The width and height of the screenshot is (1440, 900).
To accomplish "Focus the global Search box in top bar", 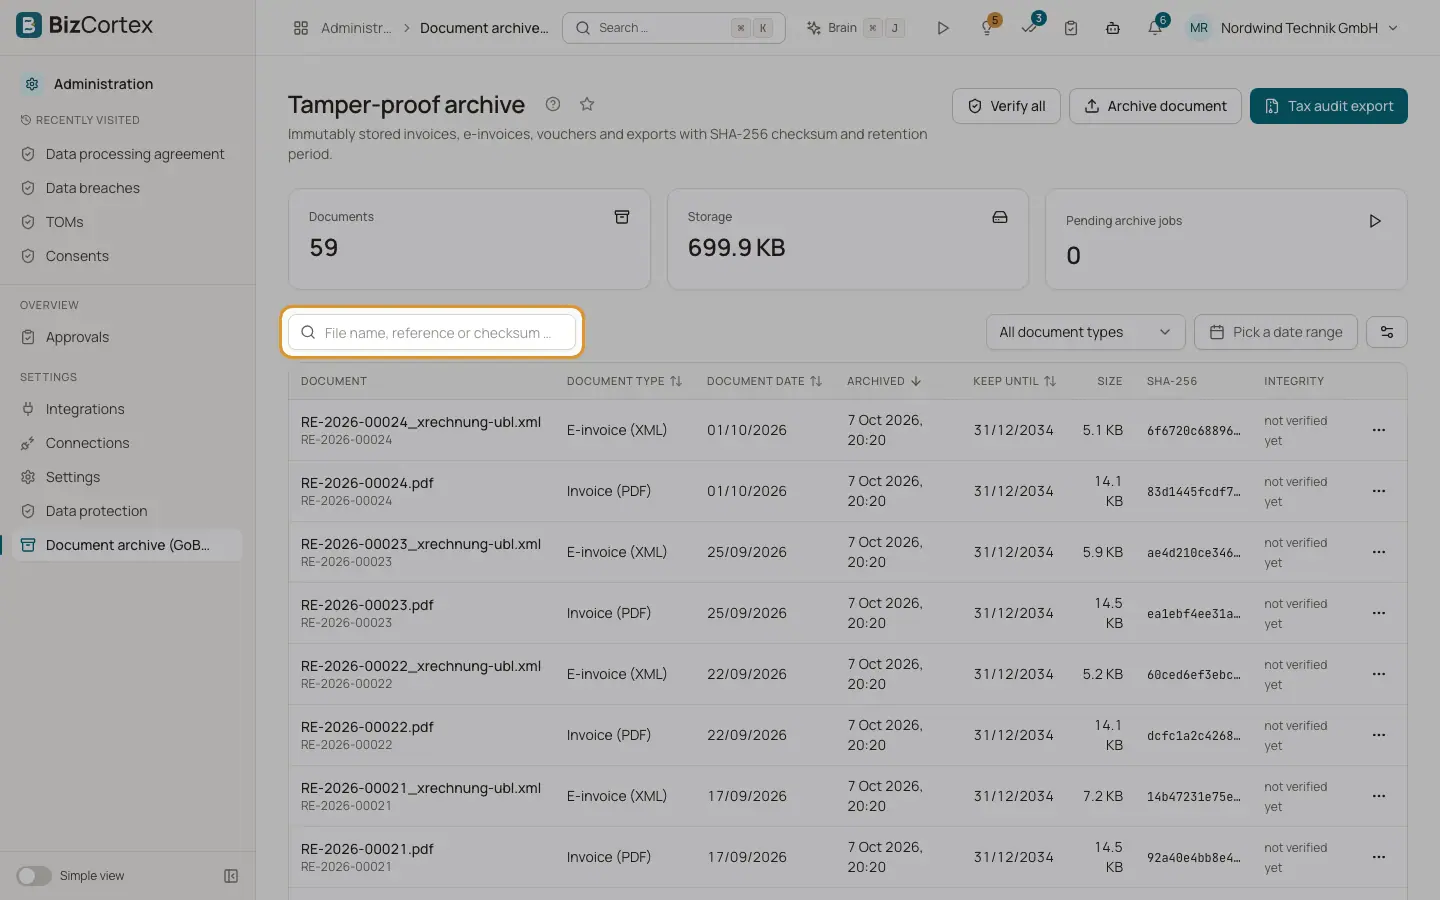I will (x=674, y=28).
